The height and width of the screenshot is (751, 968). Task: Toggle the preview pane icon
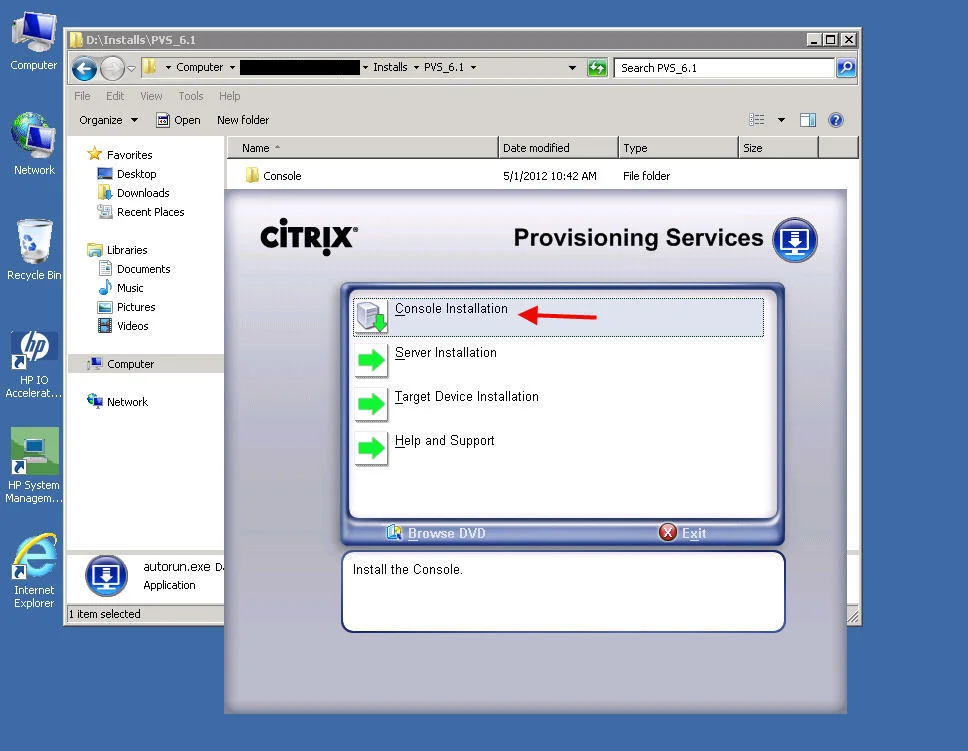[x=807, y=120]
